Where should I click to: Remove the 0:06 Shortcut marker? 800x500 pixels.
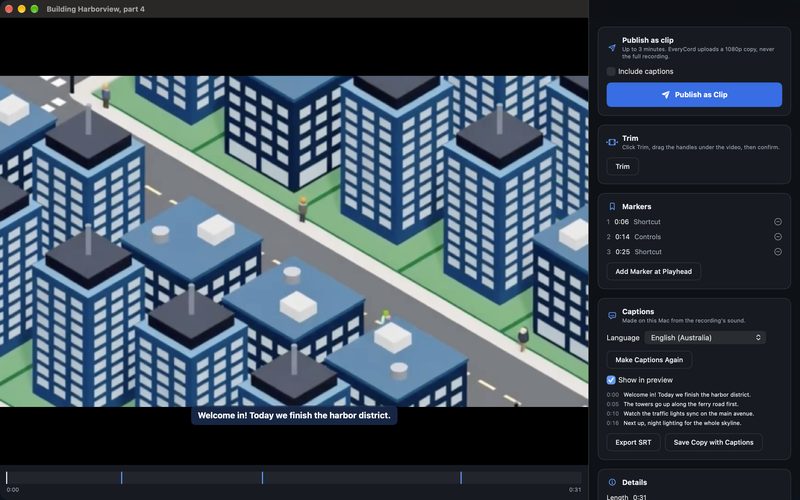tap(778, 222)
